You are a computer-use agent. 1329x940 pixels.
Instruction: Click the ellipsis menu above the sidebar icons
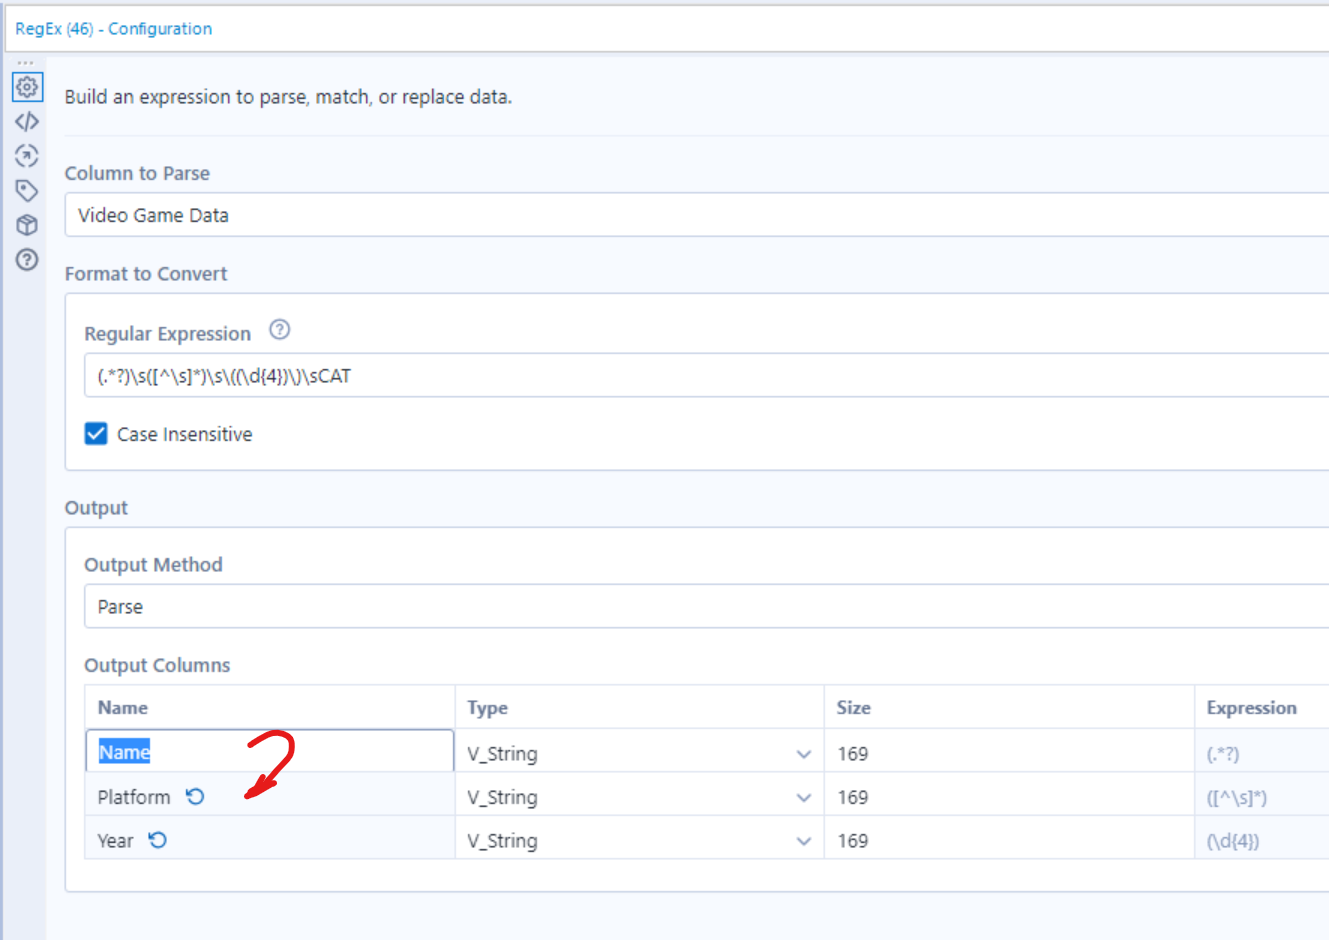click(x=27, y=62)
